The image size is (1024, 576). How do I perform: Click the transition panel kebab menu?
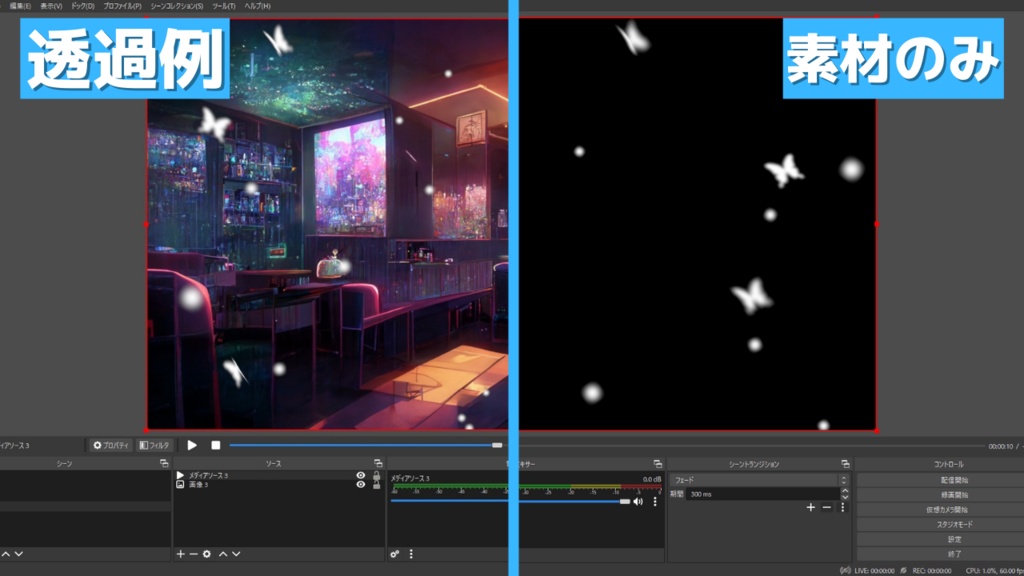coord(842,508)
